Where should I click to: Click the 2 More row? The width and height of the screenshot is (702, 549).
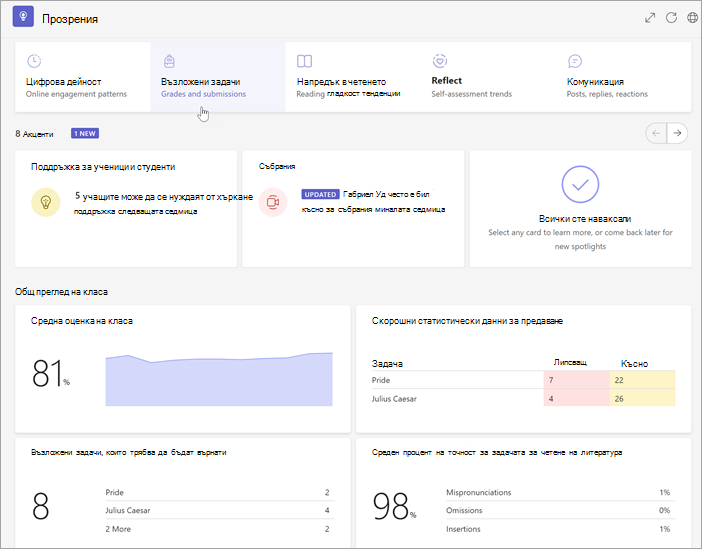point(220,529)
